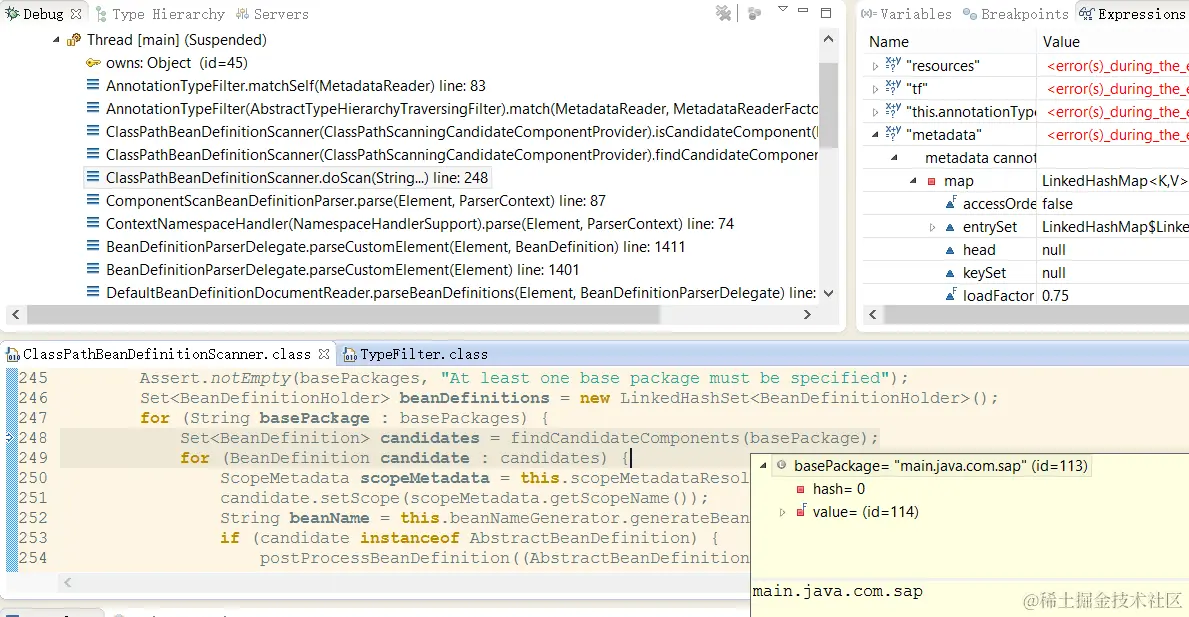Click Debug view horizontal scroll right arrow
This screenshot has width=1189, height=617.
coord(807,314)
